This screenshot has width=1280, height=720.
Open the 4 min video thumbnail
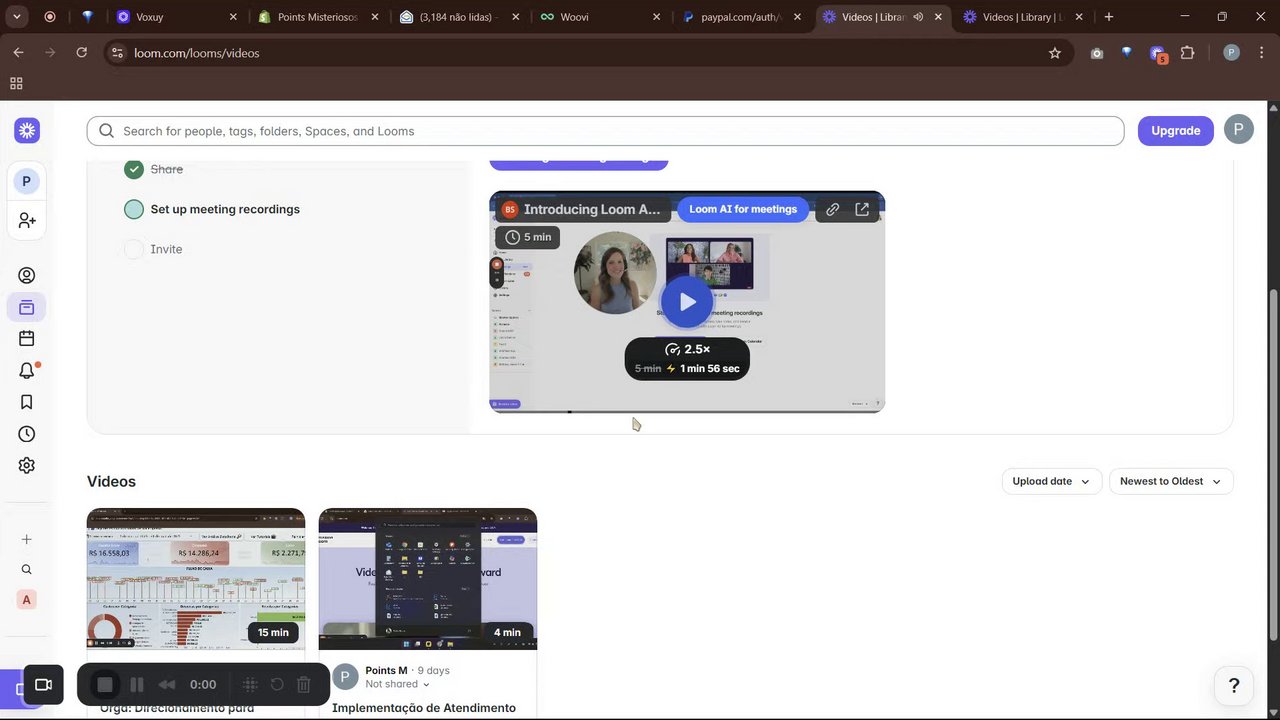click(428, 579)
